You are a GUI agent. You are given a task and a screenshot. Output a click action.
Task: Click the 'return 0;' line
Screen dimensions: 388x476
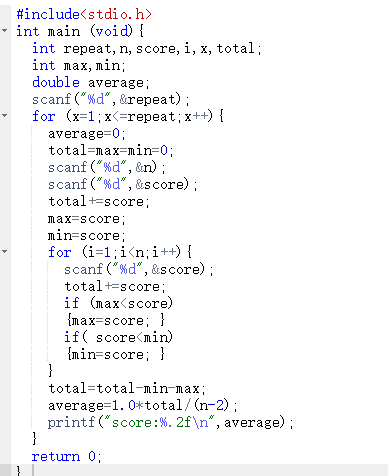(x=67, y=456)
